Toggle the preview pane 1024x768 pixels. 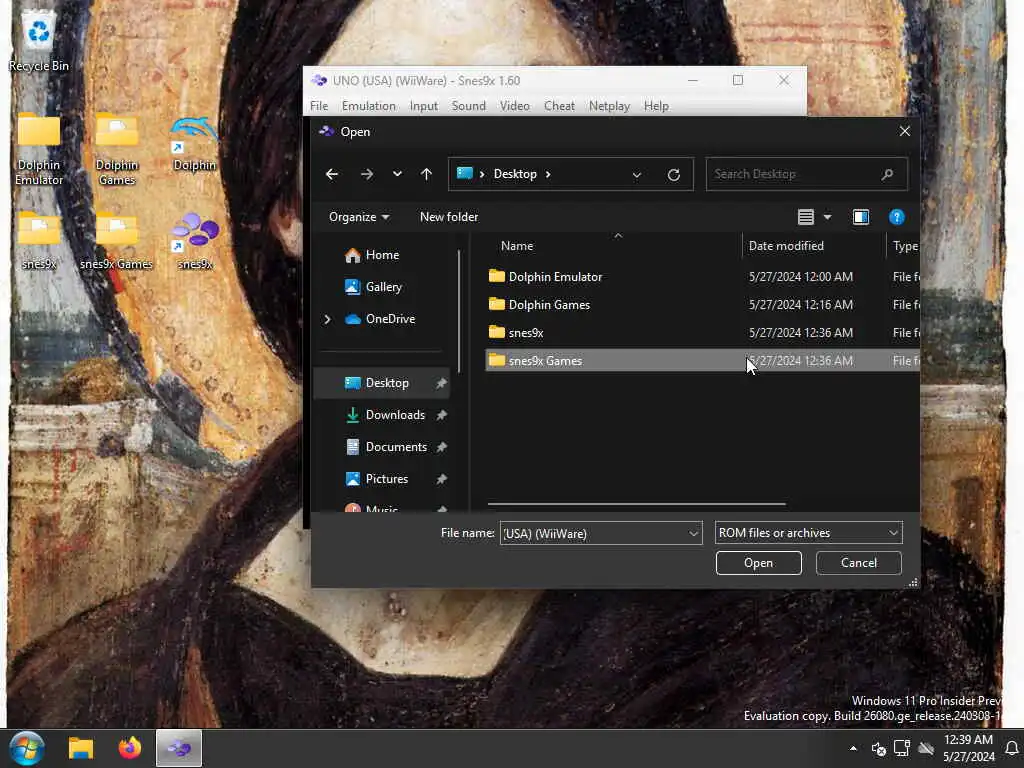[x=861, y=217]
